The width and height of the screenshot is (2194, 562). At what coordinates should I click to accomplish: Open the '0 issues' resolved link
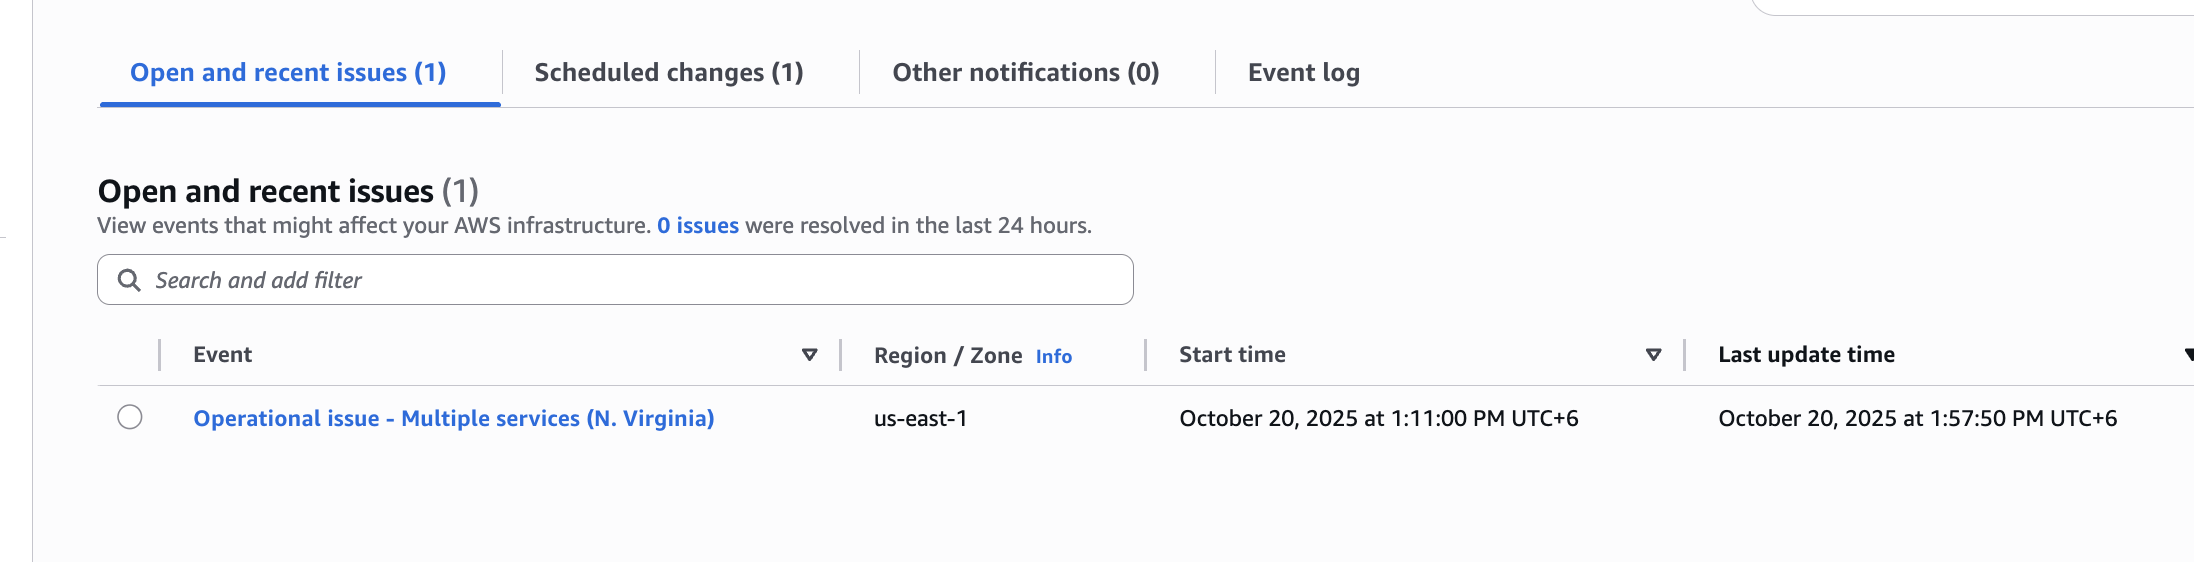[698, 226]
